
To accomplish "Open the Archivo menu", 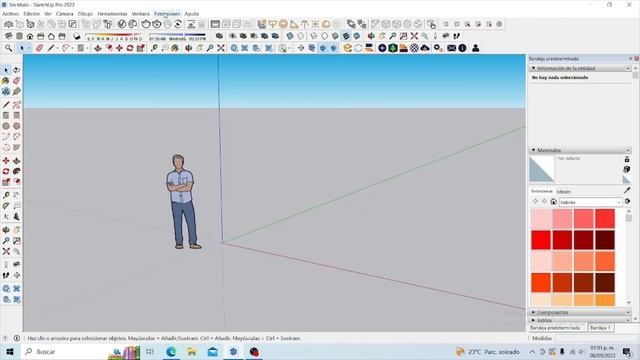I will pyautogui.click(x=11, y=14).
